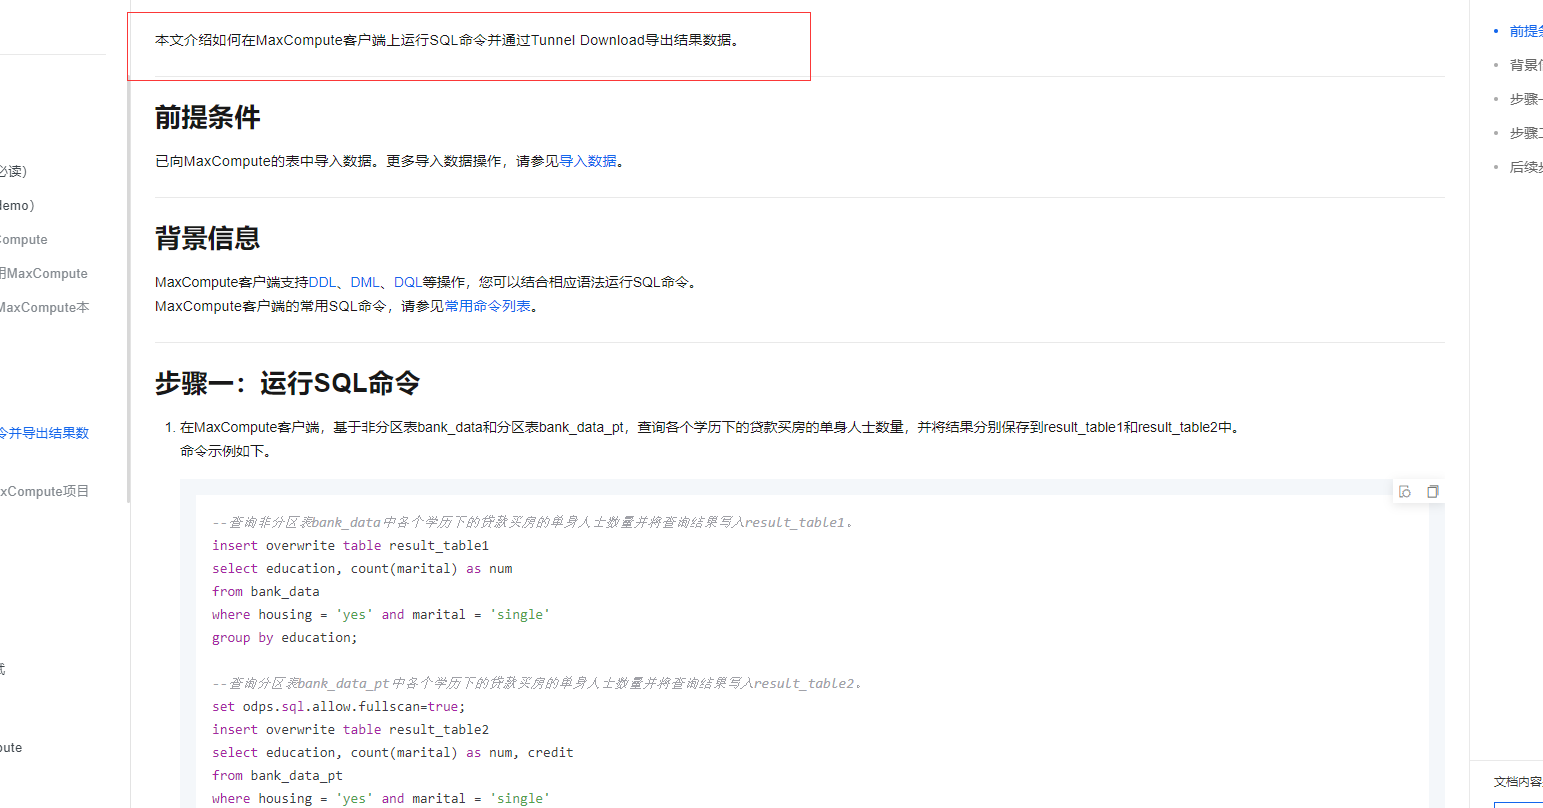The height and width of the screenshot is (808, 1543).
Task: Open the DDL syntax link
Action: coord(322,282)
